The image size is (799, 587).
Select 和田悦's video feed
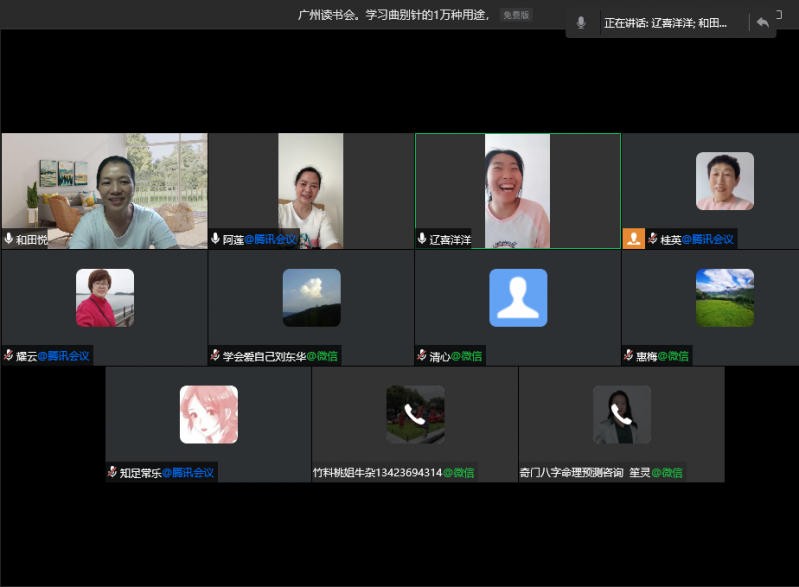pos(104,190)
